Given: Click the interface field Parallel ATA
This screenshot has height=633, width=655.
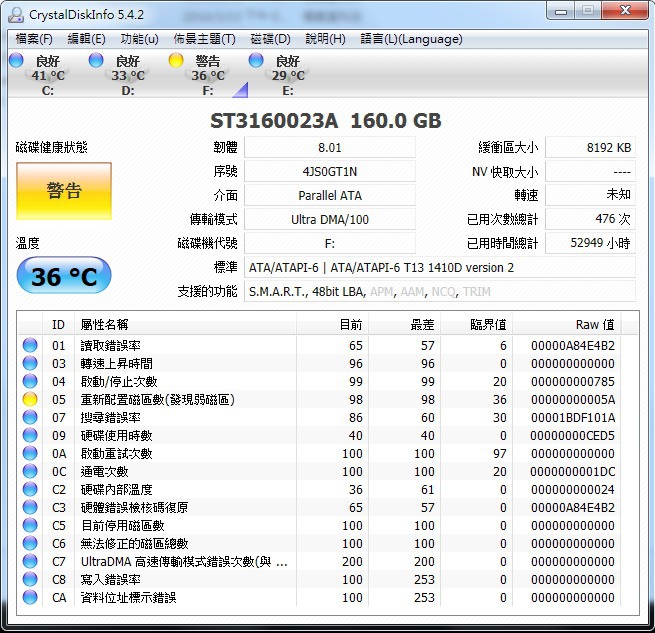Looking at the screenshot, I should click(330, 196).
